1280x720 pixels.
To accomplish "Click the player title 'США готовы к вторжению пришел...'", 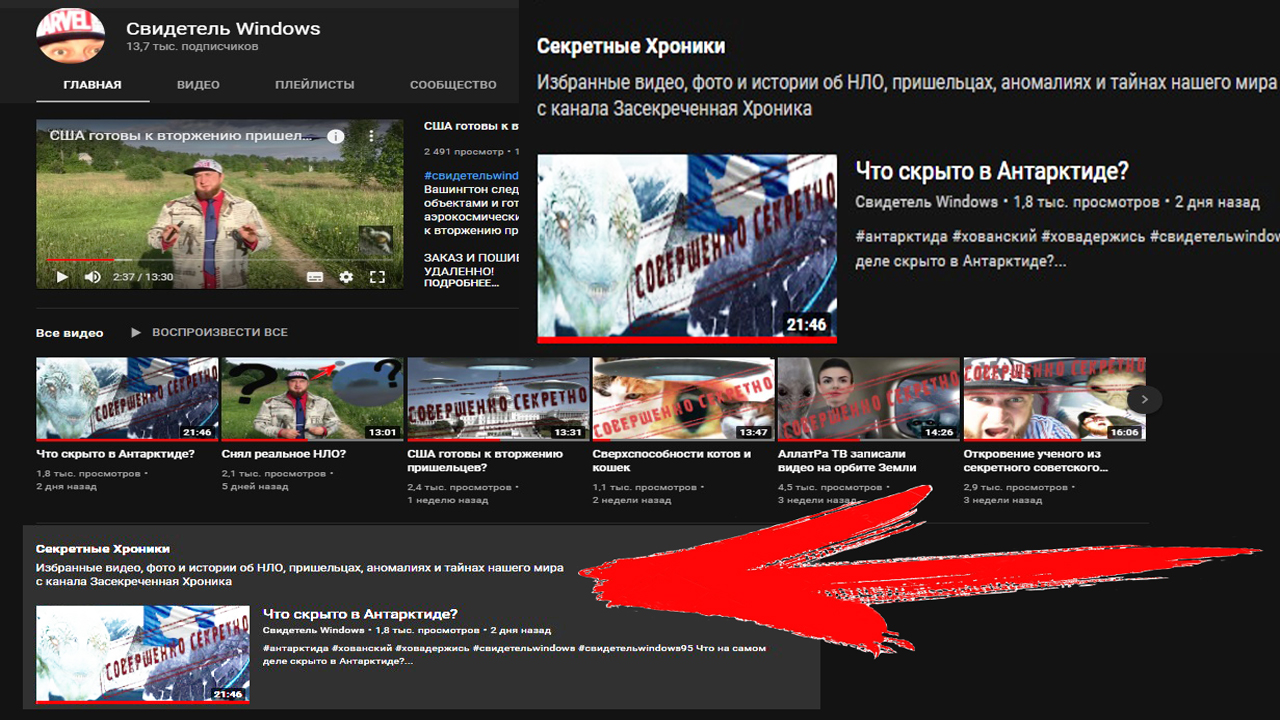I will (182, 135).
